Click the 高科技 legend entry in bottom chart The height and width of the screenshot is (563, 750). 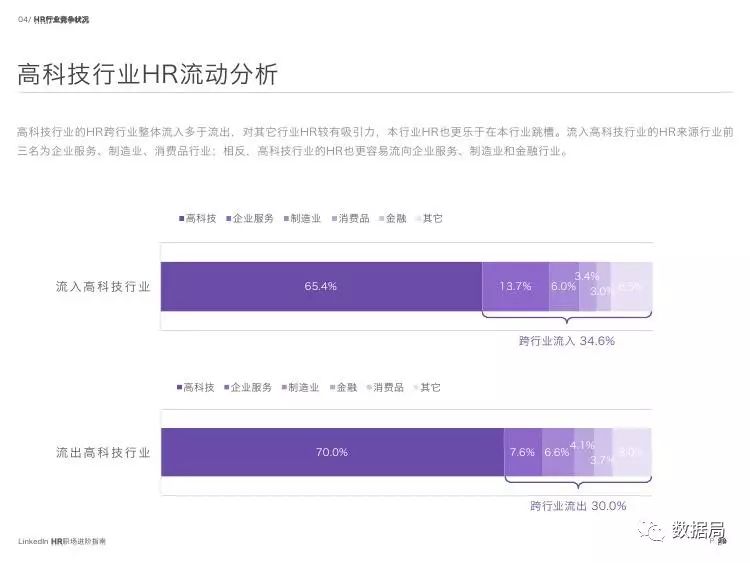[x=196, y=387]
